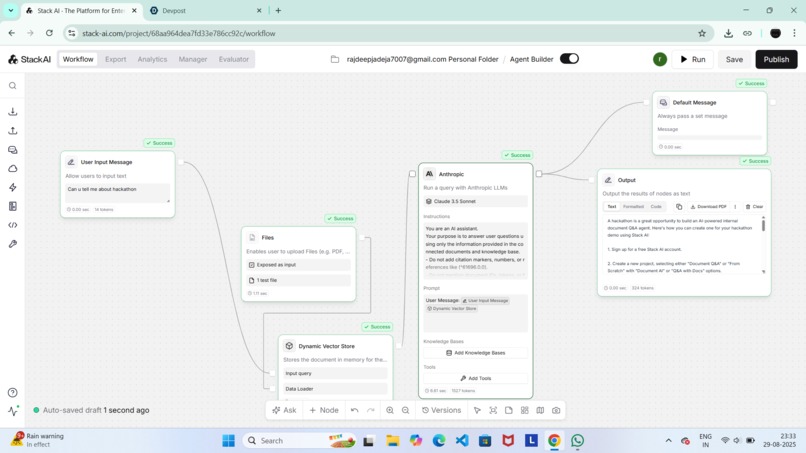Open the Windows Start menu
Image resolution: width=806 pixels, height=453 pixels.
coord(228,441)
